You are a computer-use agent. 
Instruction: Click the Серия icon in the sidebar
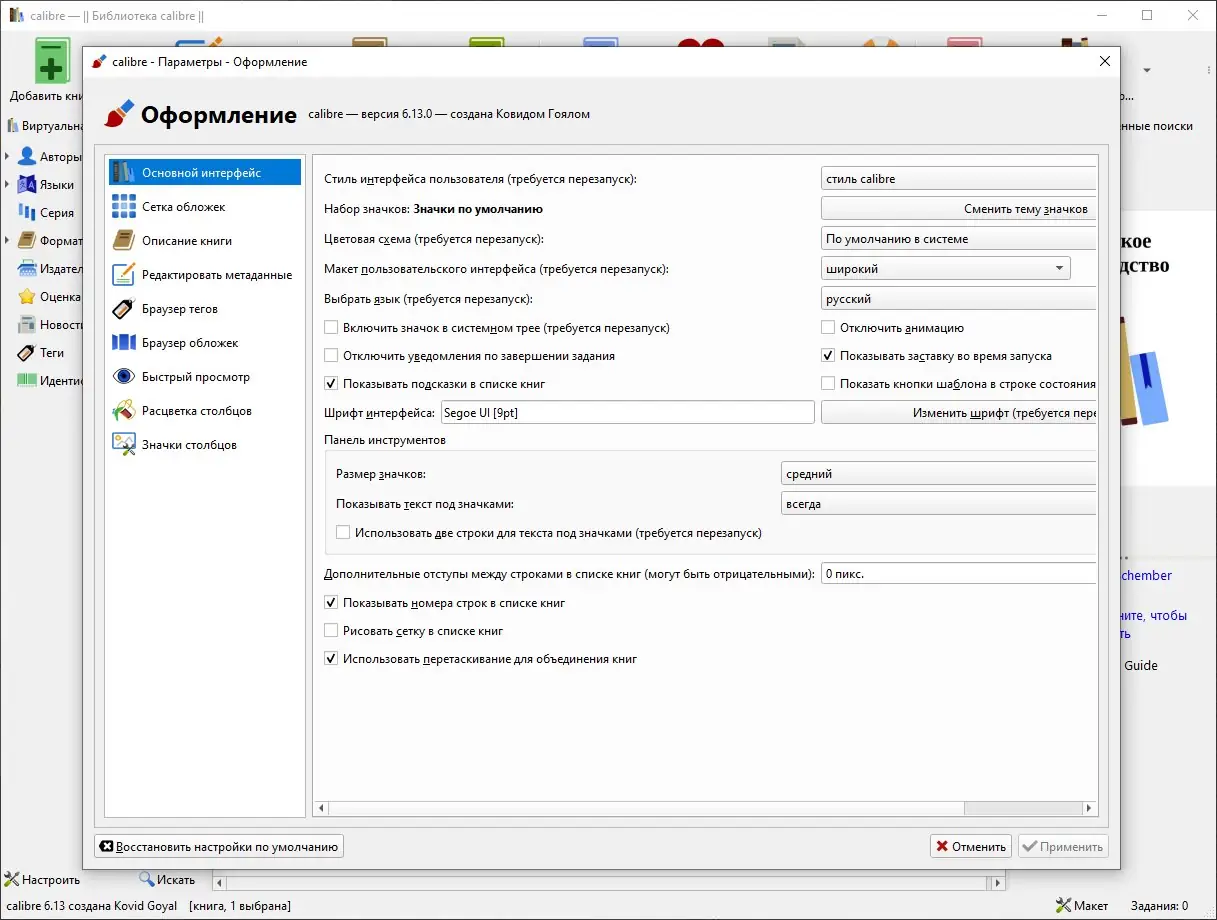(x=26, y=213)
